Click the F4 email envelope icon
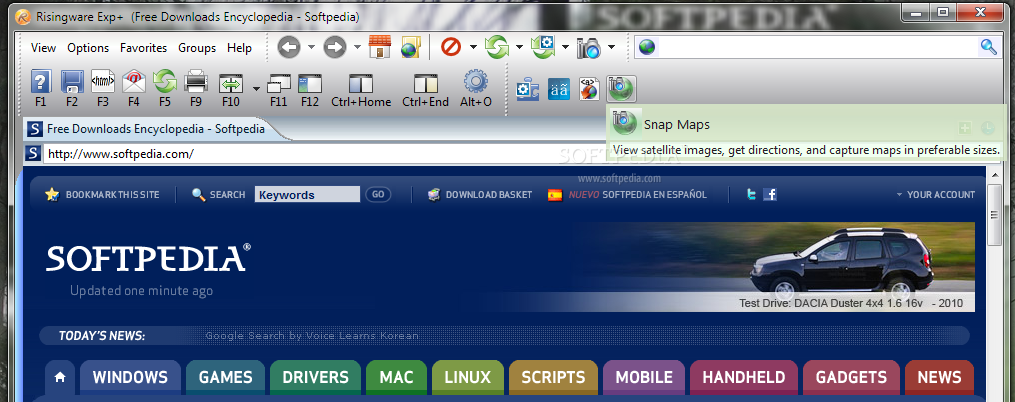This screenshot has height=402, width=1015. 133,82
